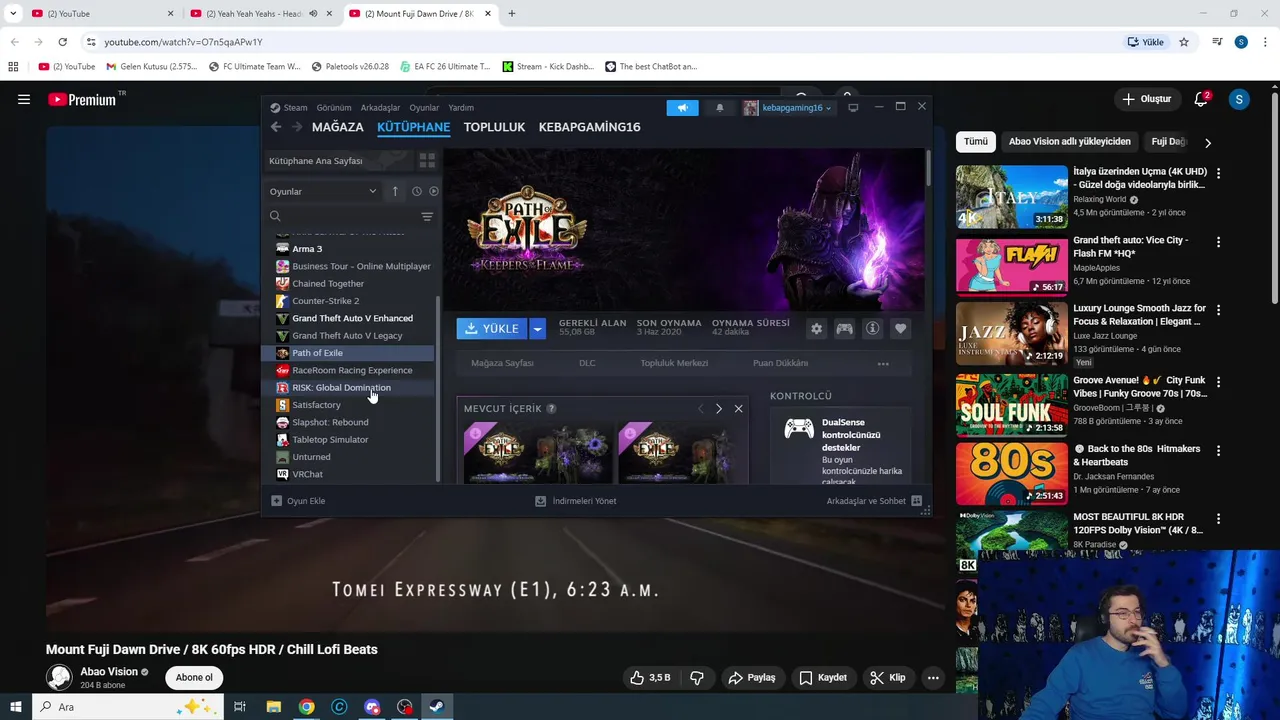Click Oyun Ekle at Steam bottom
The height and width of the screenshot is (720, 1280).
298,501
